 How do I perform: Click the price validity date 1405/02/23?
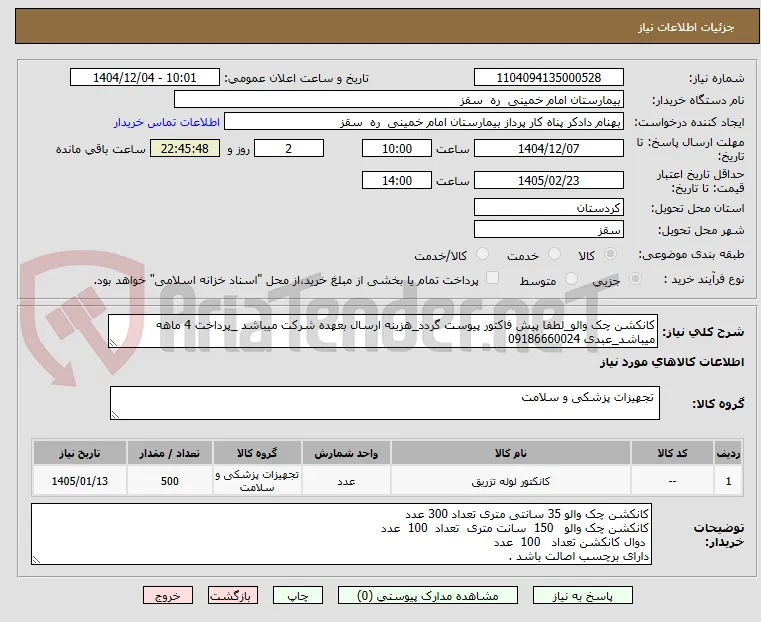[548, 180]
